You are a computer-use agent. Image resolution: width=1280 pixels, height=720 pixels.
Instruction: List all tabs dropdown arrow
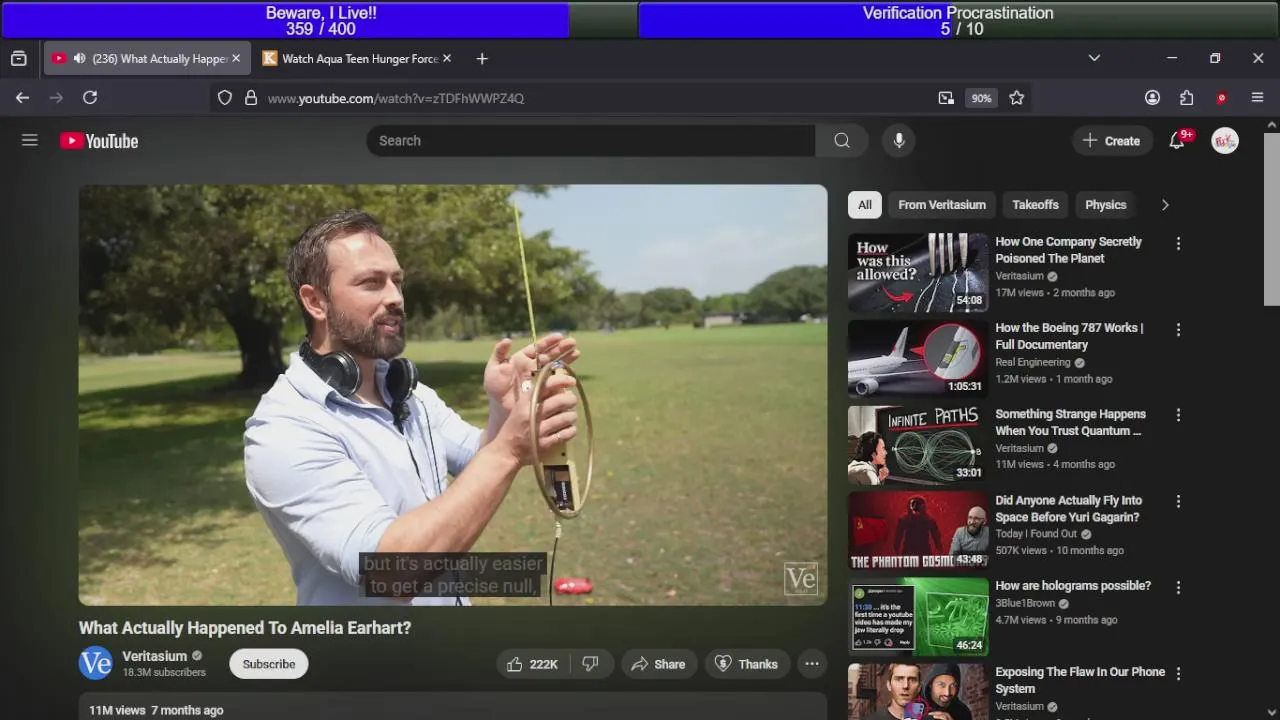tap(1094, 59)
